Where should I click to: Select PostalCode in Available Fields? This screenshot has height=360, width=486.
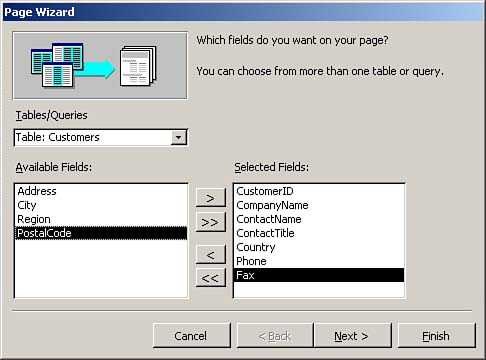(x=101, y=233)
